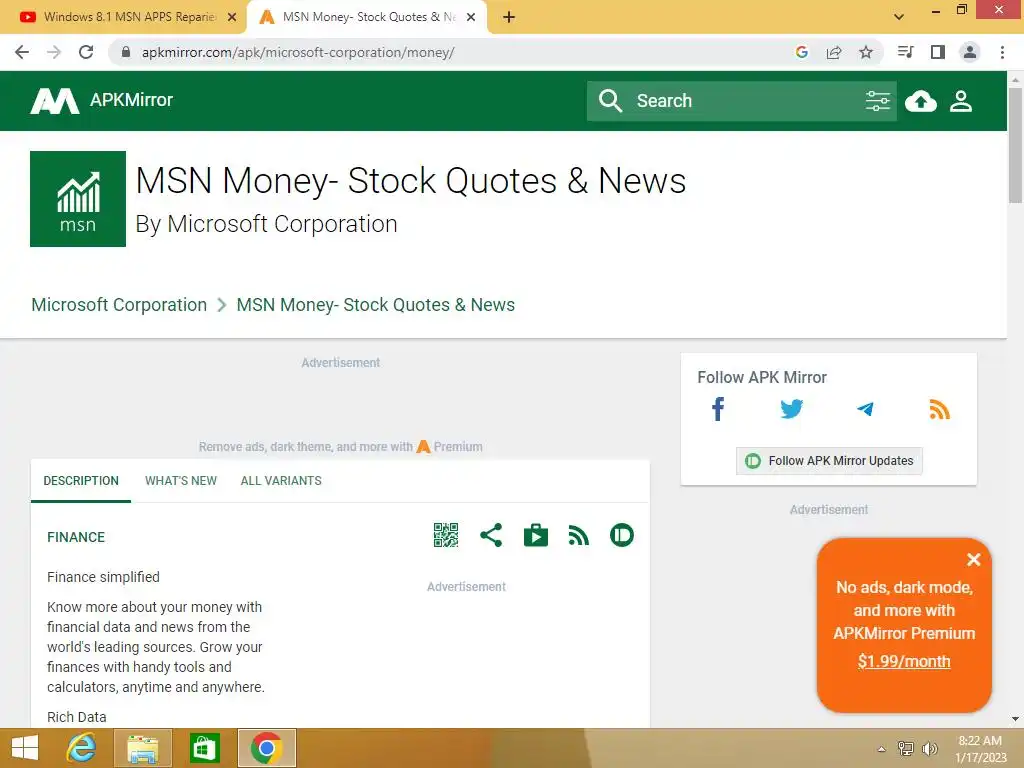
Task: Click the cloud upload APK icon
Action: pyautogui.click(x=921, y=101)
